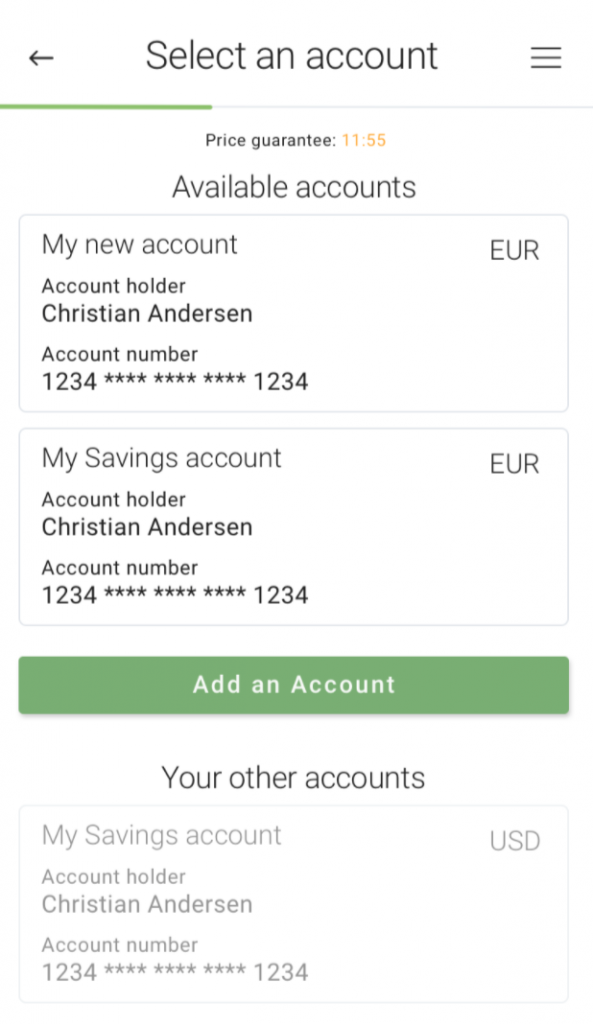Viewport: 593px width, 1024px height.
Task: Click account number in USD Savings account
Action: click(175, 972)
